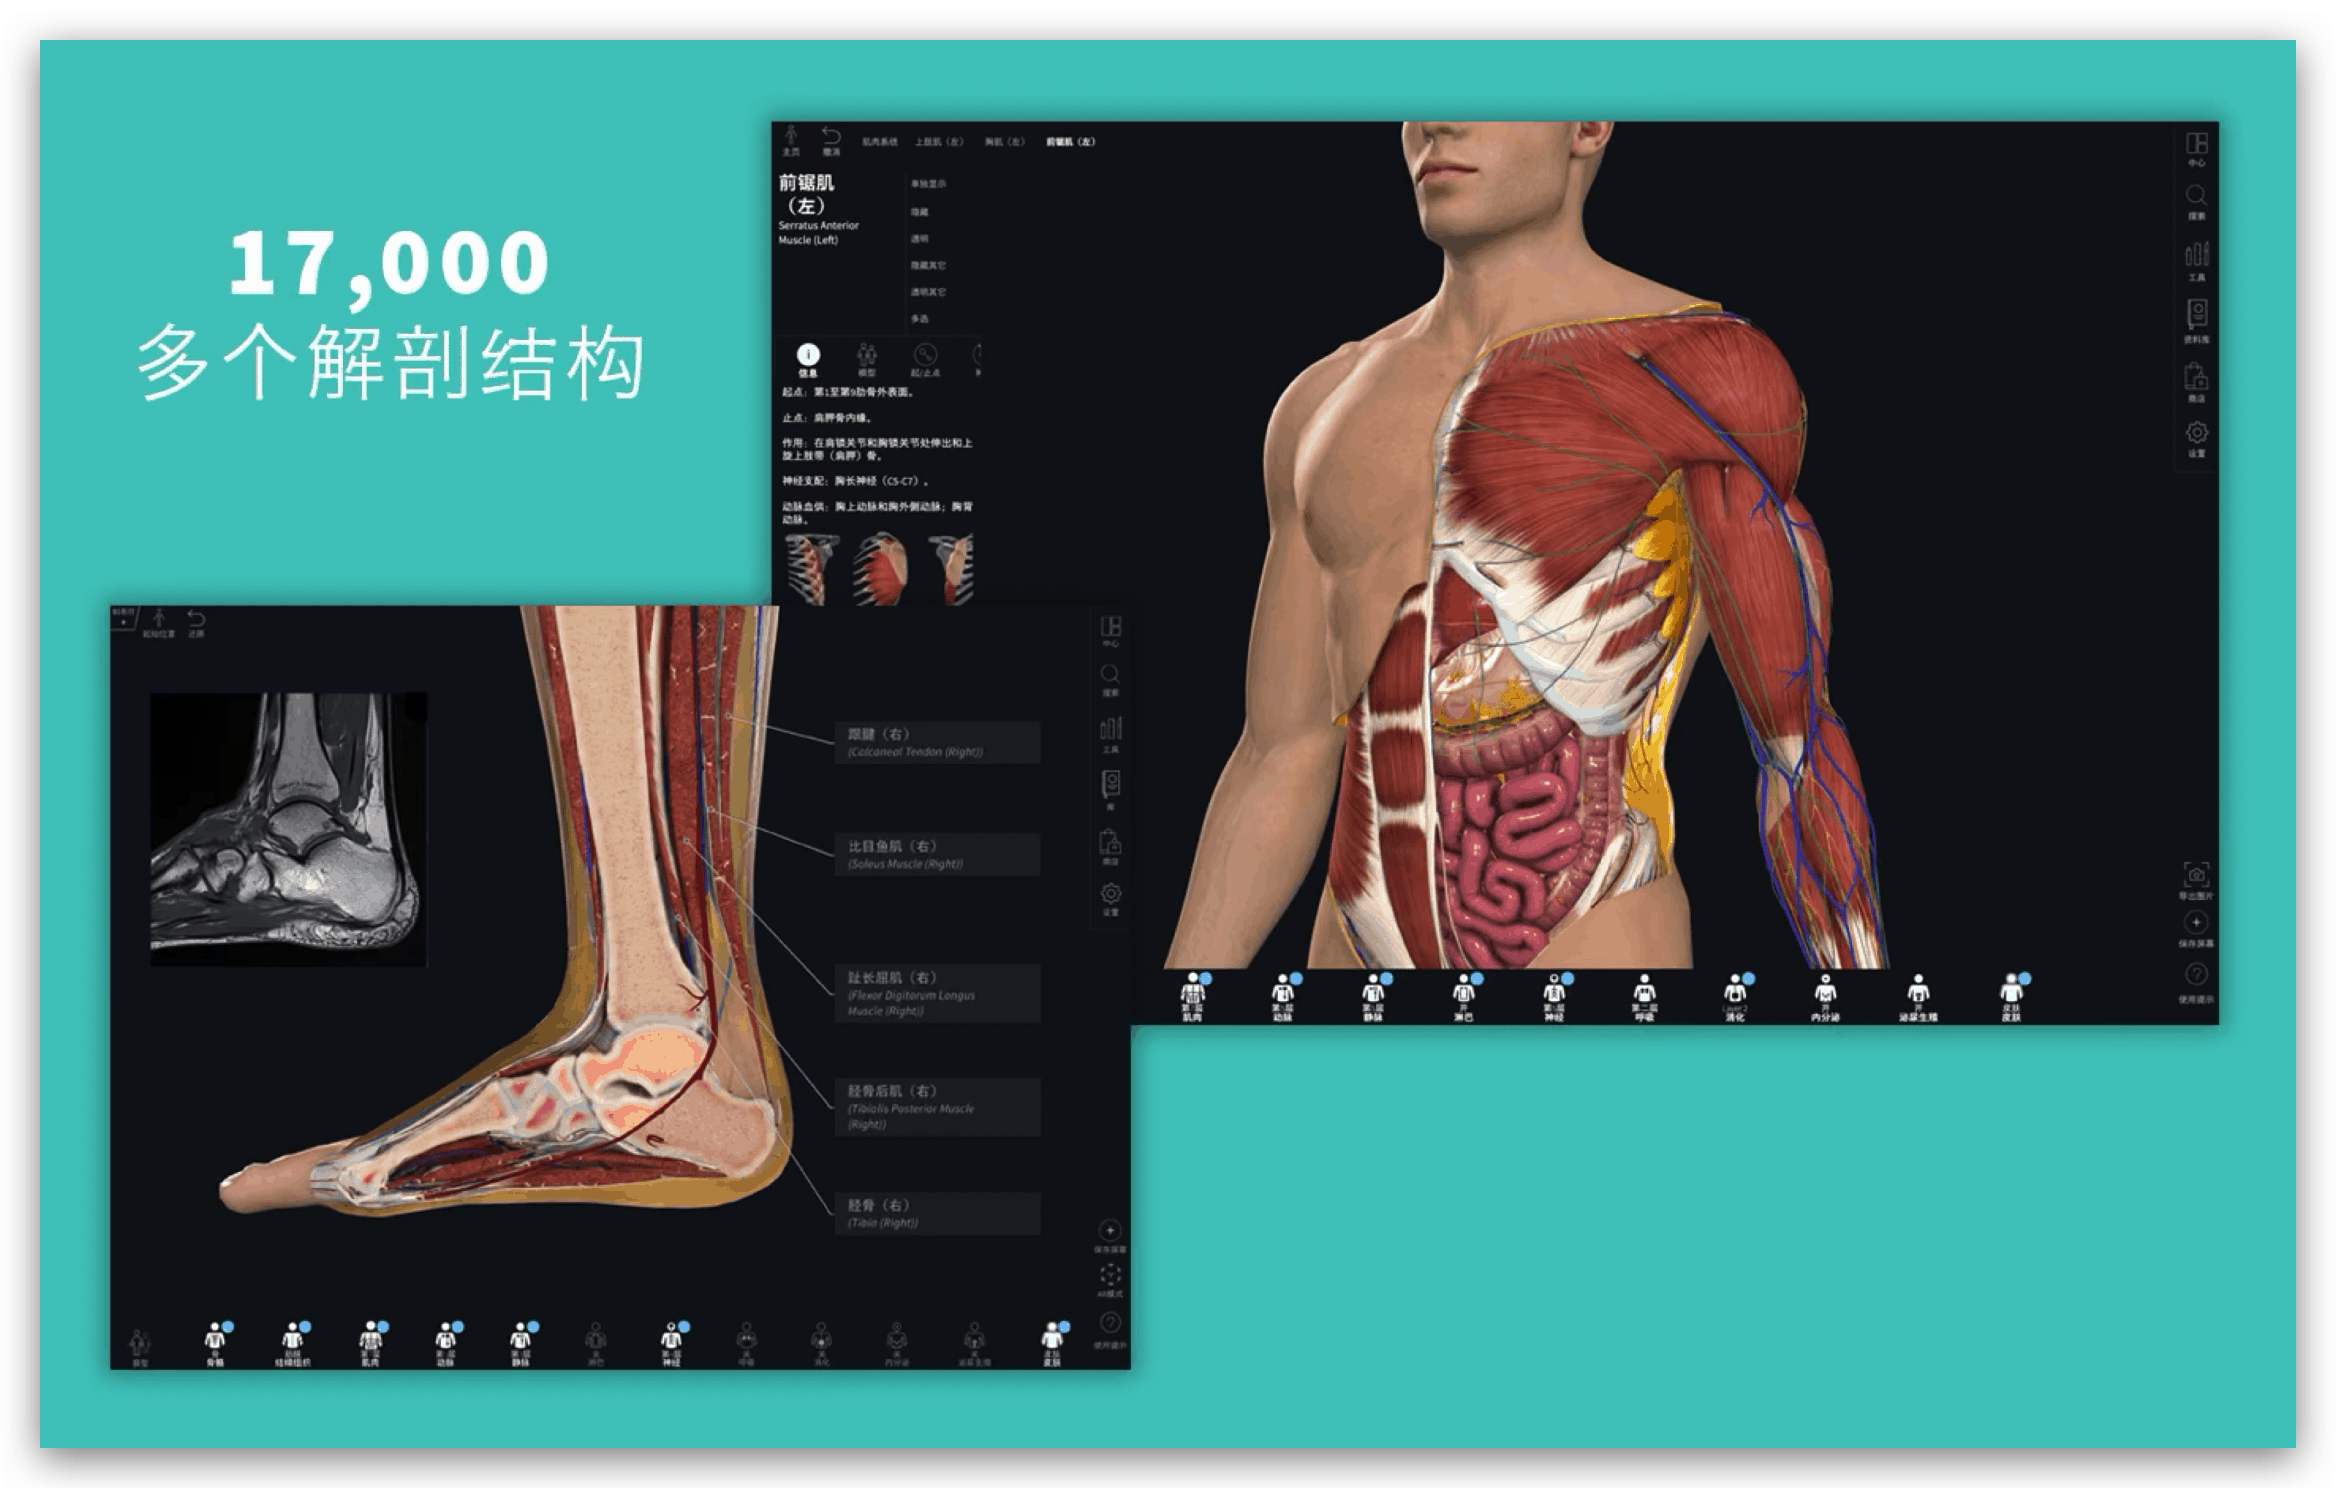The height and width of the screenshot is (1488, 2336).
Task: Select 胸肌（左） breadcrumb
Action: (1004, 142)
